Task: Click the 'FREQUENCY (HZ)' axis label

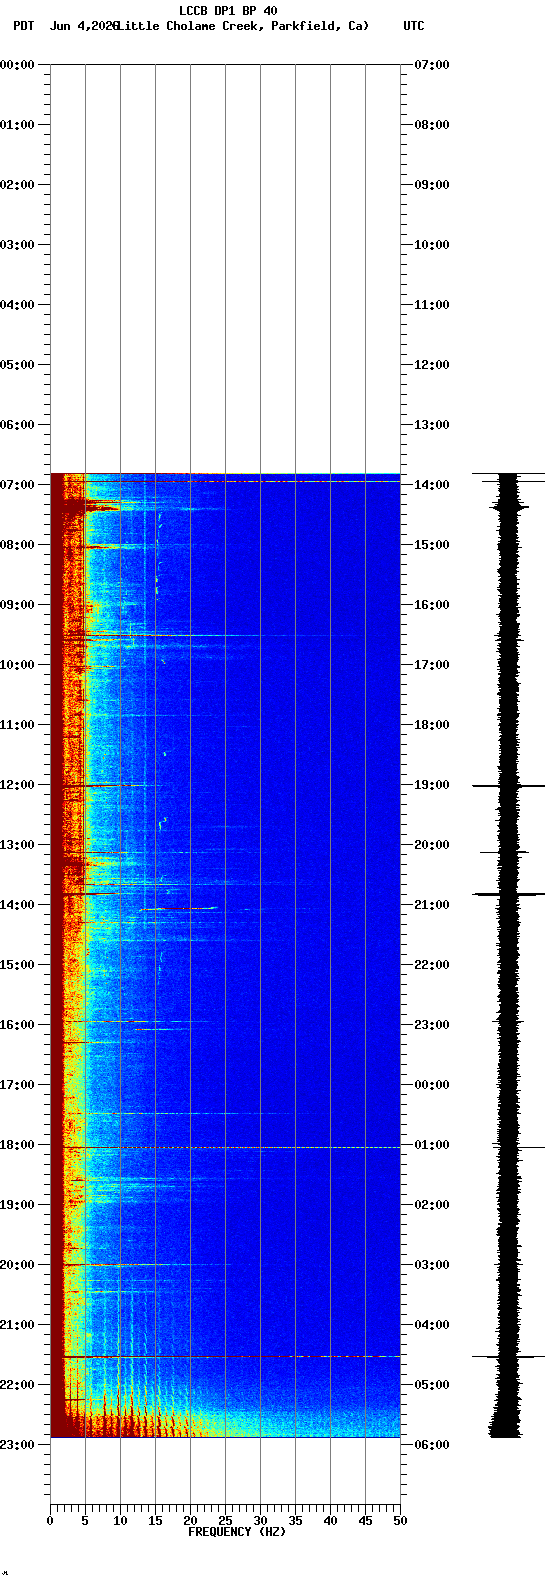Action: tap(237, 1532)
